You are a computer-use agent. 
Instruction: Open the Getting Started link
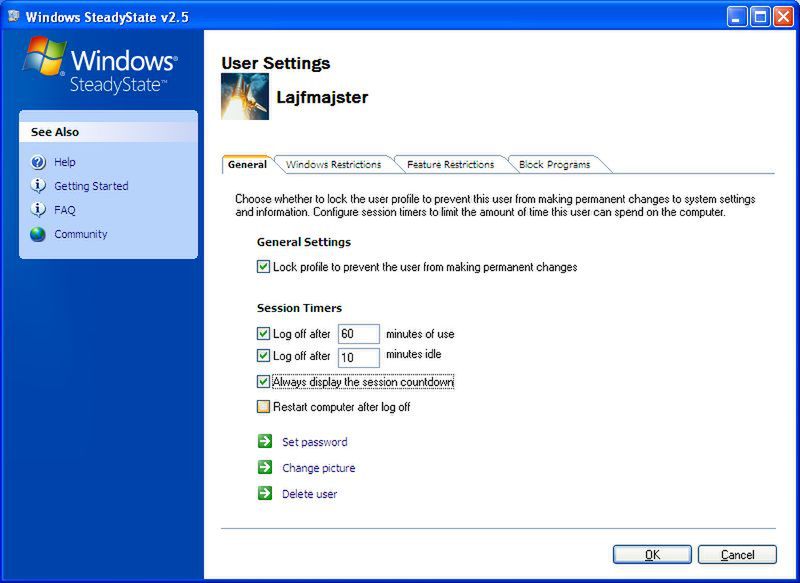91,186
